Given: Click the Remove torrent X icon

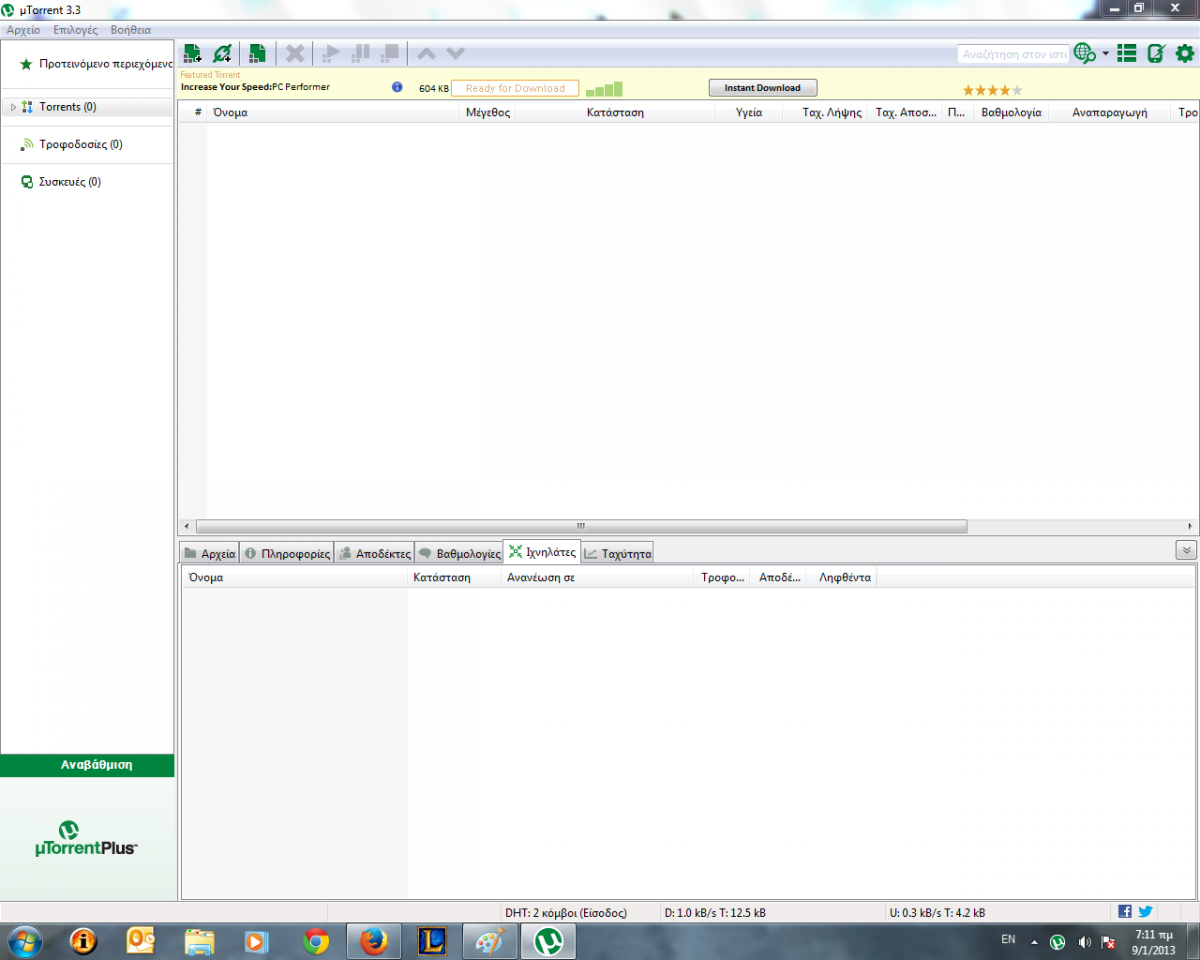Looking at the screenshot, I should 295,54.
